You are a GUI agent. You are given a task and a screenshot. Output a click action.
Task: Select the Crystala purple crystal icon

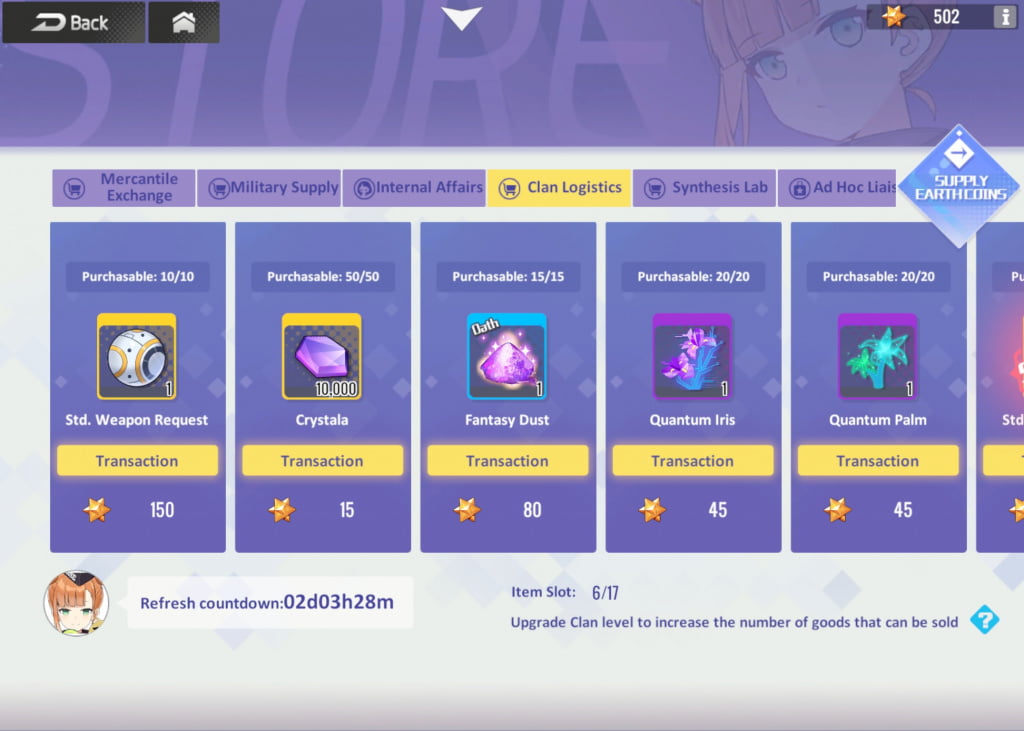(x=321, y=356)
